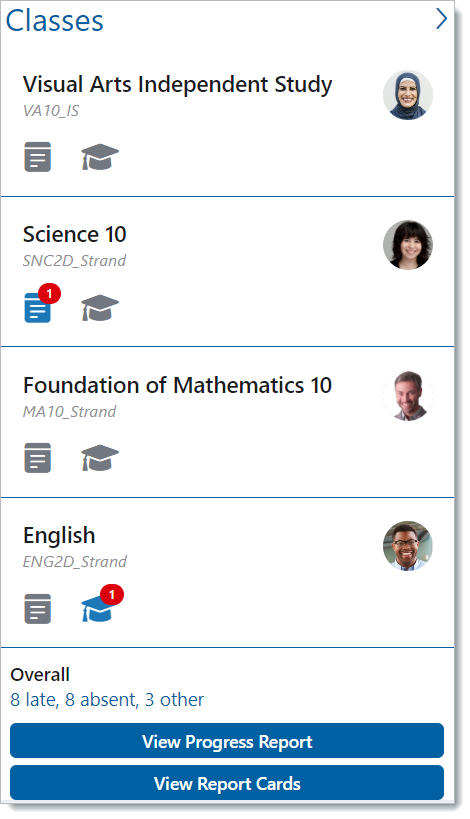Viewport: 470px width, 819px height.
Task: Open English assignments document icon
Action: click(38, 609)
